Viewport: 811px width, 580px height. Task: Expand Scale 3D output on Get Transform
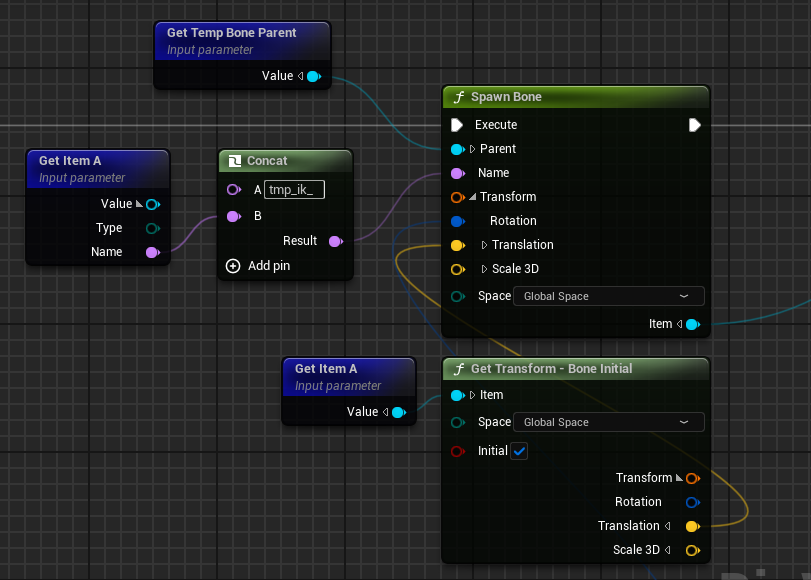[668, 550]
